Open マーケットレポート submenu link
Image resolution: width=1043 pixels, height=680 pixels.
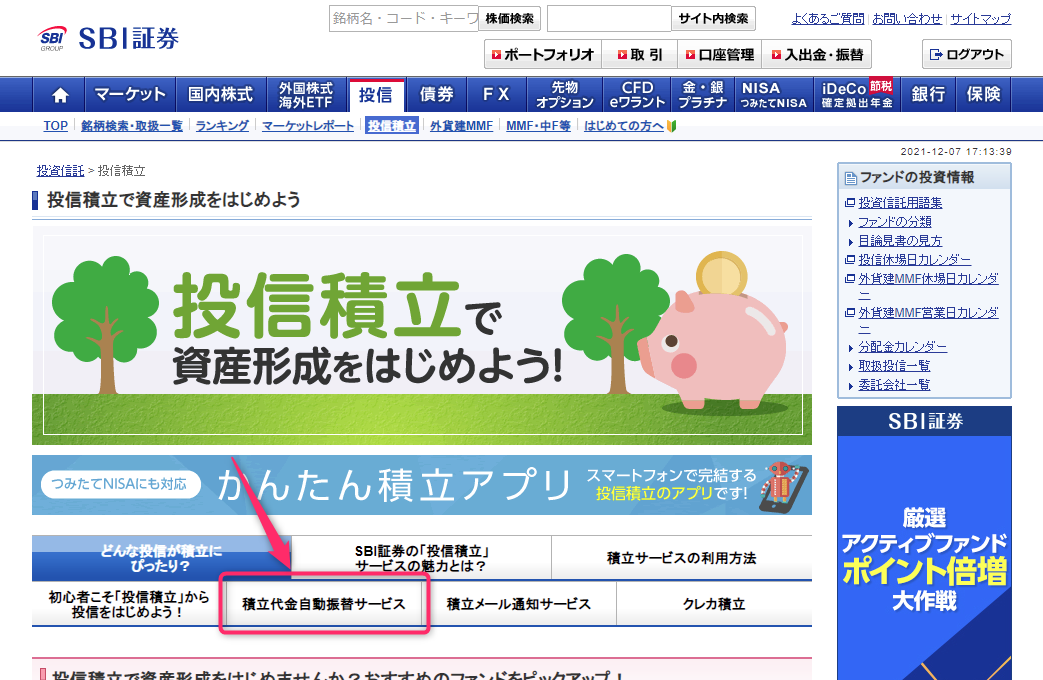(x=308, y=126)
